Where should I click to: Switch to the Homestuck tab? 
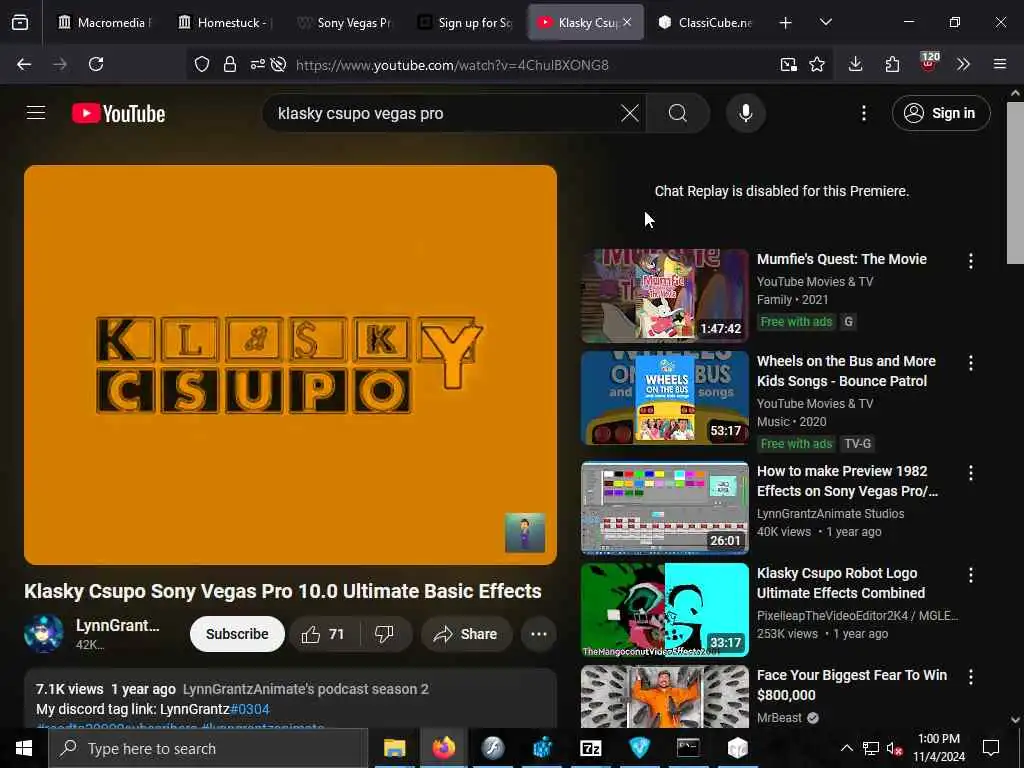tap(225, 22)
